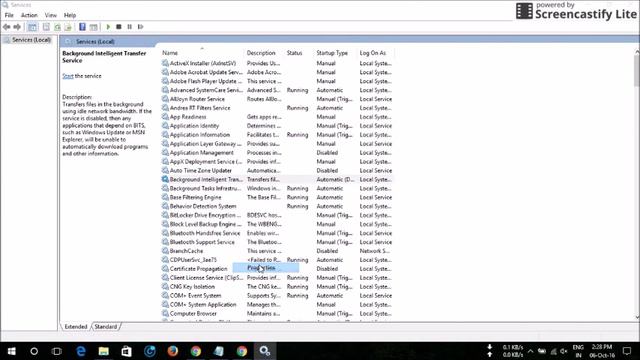
Task: Select Services (Local) in the left tree
Action: coord(31,40)
